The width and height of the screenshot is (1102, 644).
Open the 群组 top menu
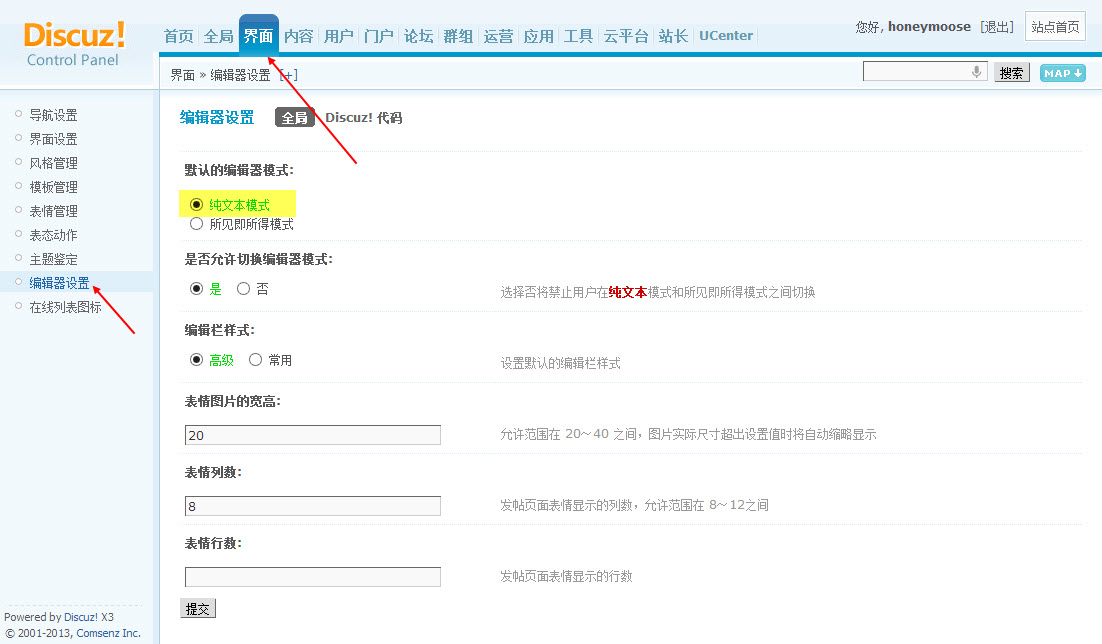click(x=458, y=36)
